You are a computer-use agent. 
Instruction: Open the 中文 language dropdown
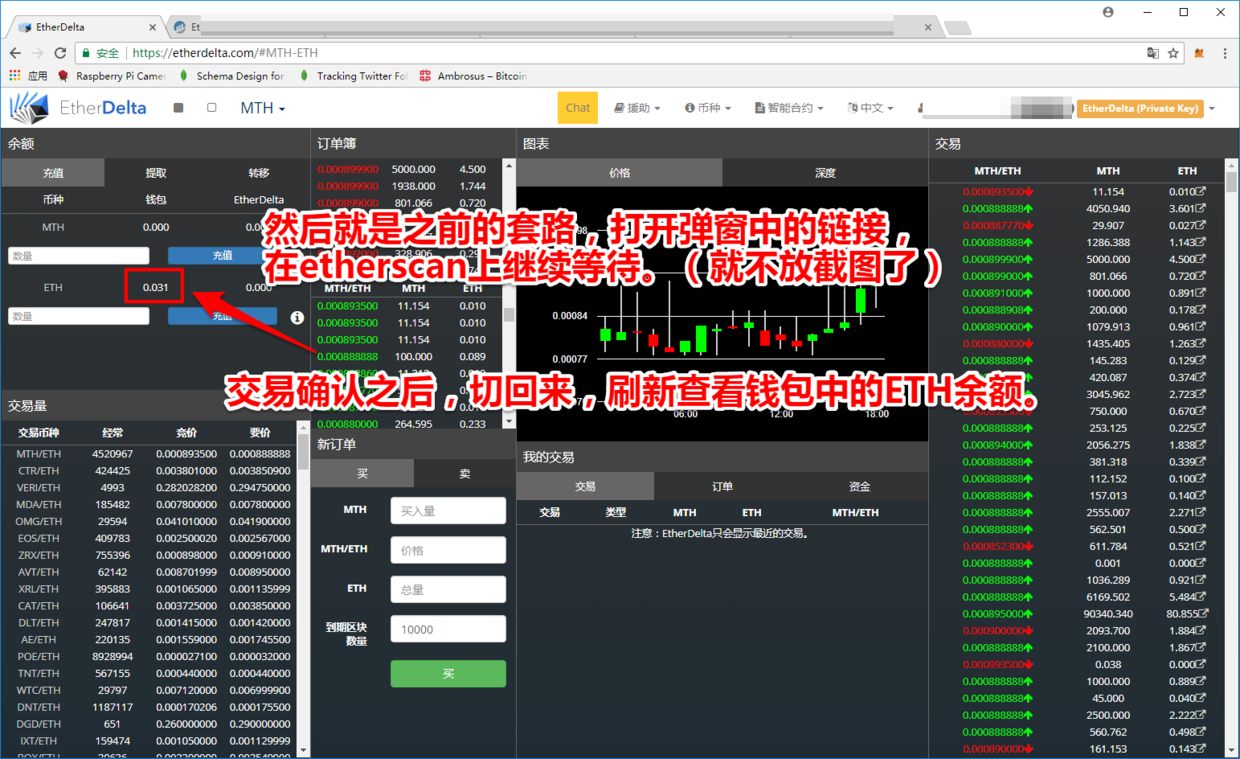pyautogui.click(x=870, y=108)
